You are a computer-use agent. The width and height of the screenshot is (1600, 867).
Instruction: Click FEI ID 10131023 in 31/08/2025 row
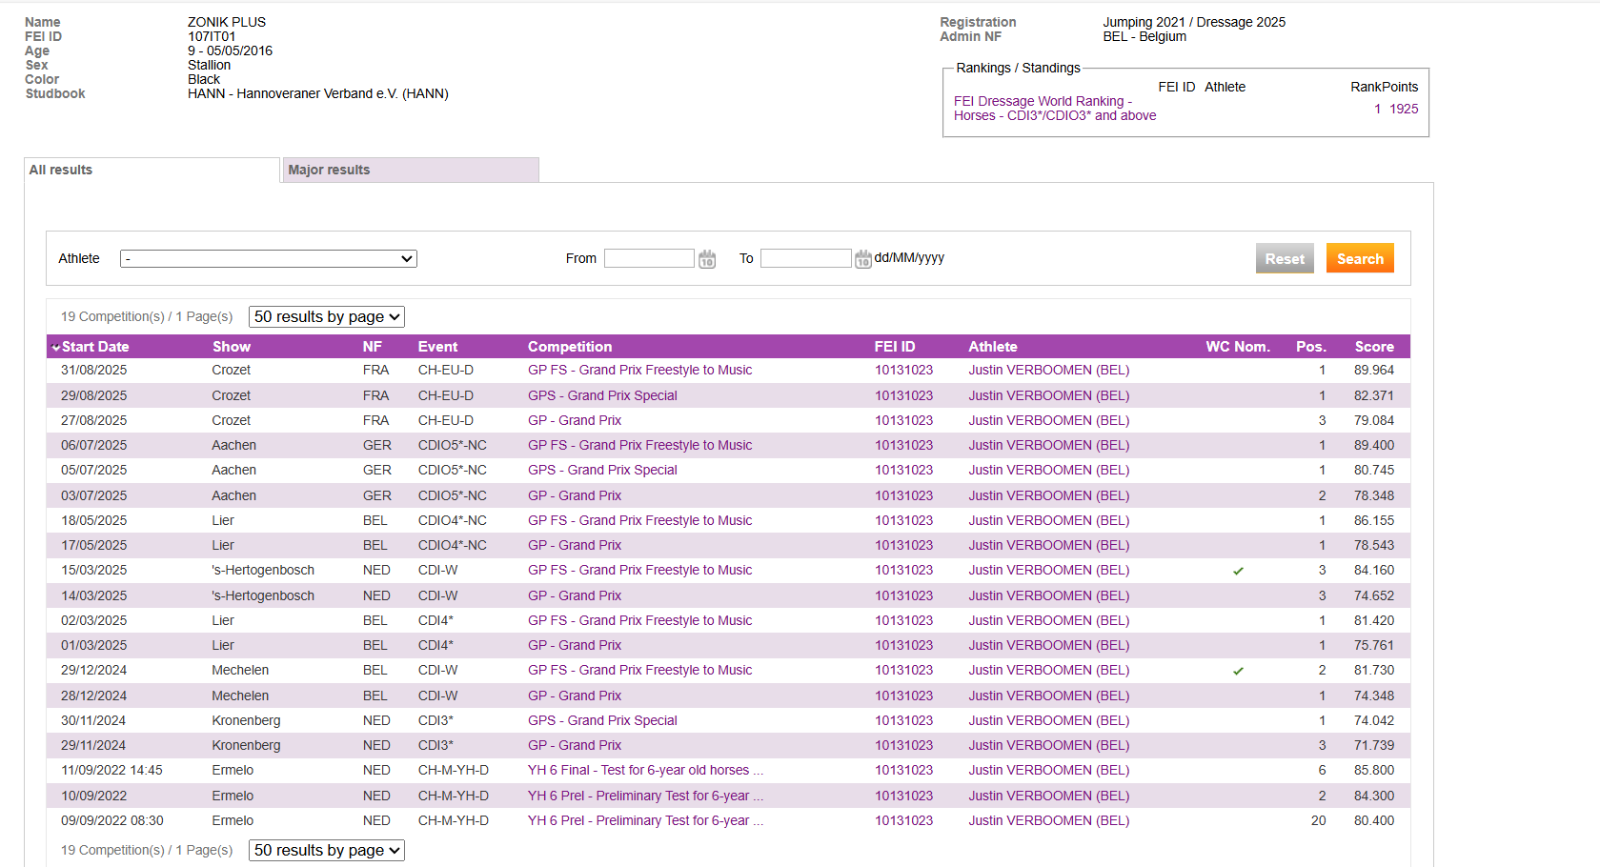pos(904,370)
